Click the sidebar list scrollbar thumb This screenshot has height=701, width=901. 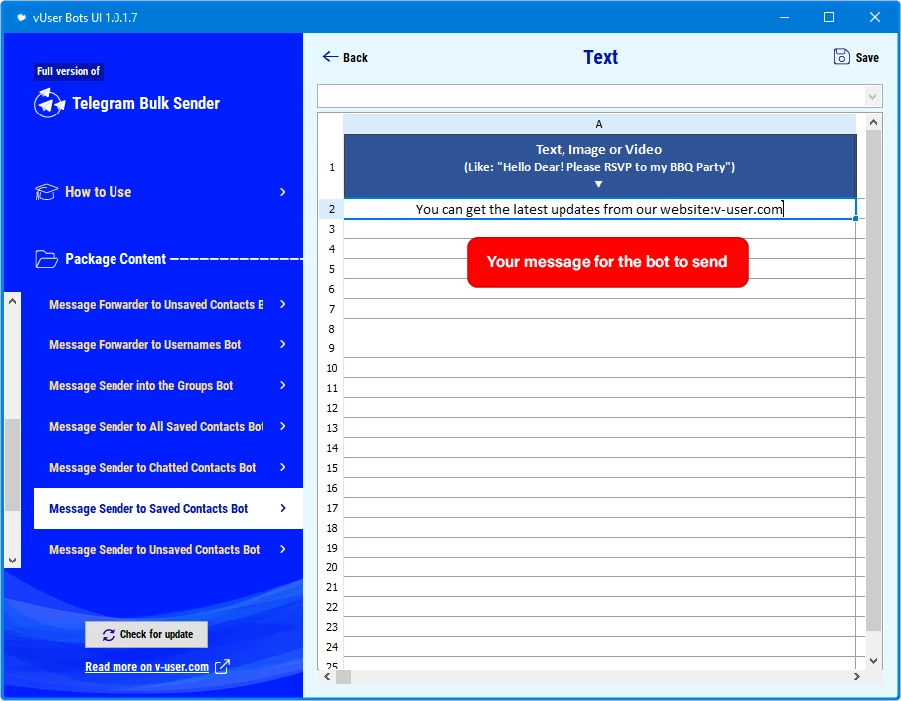(x=13, y=465)
